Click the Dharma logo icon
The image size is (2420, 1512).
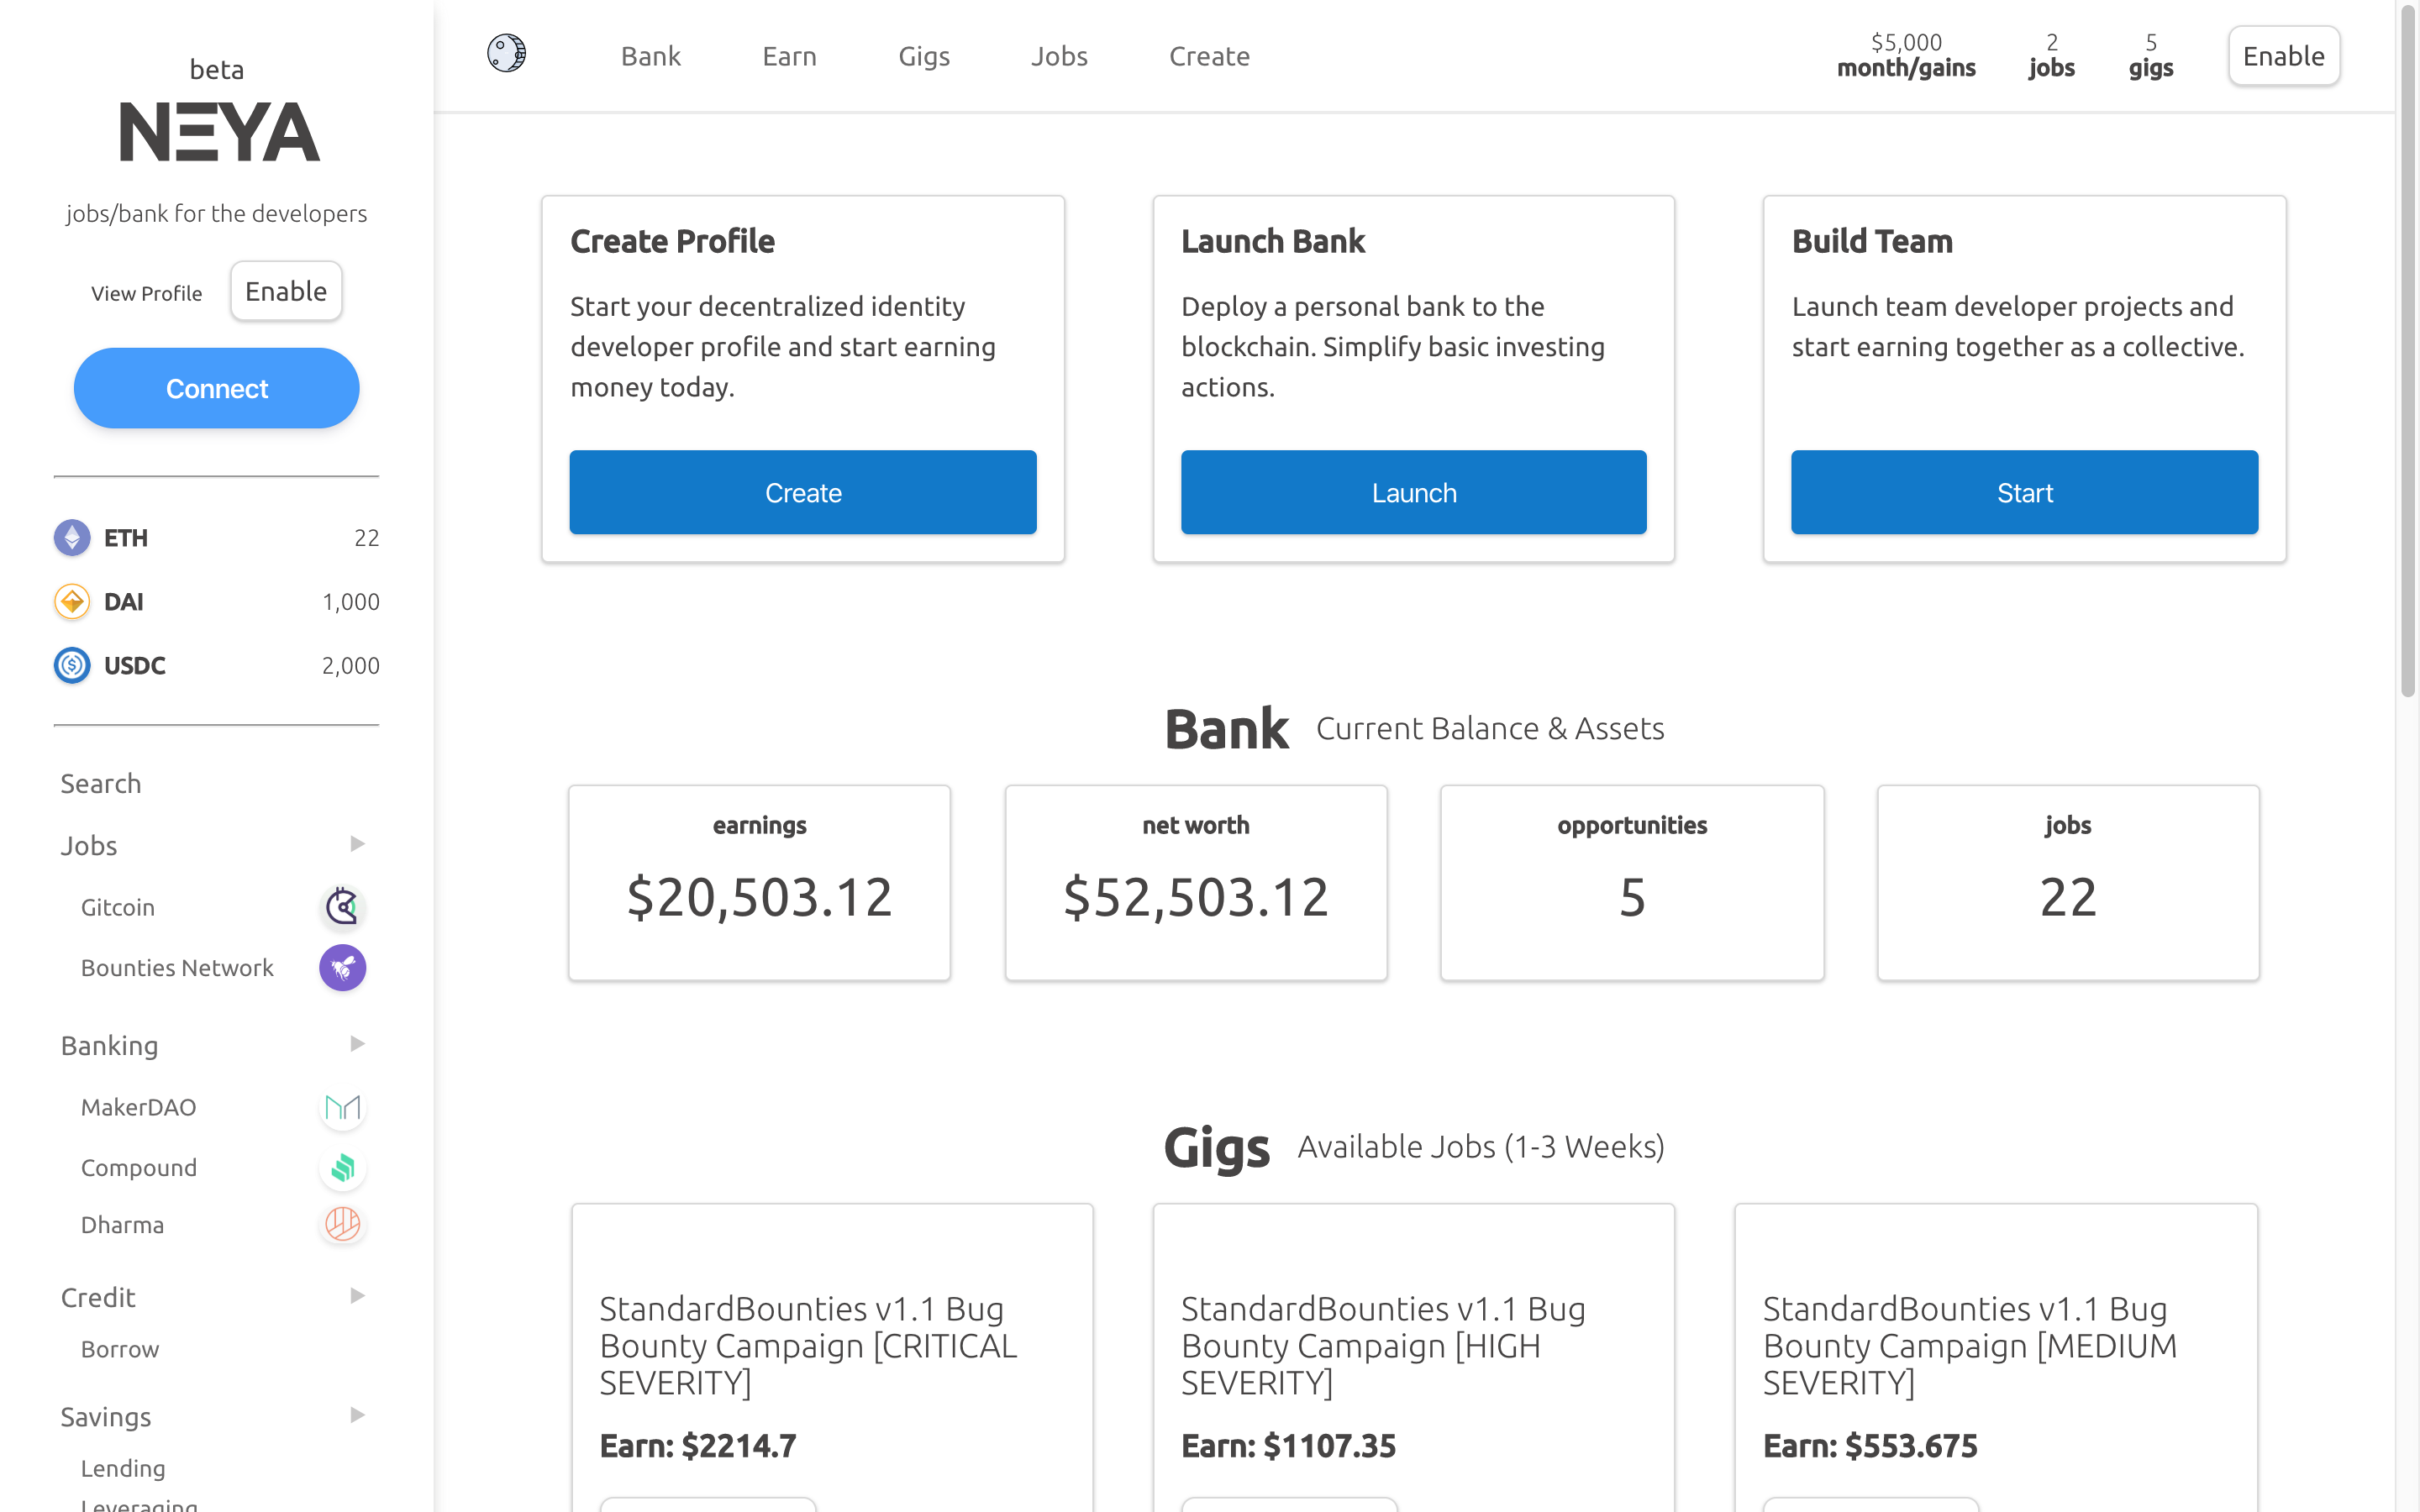[x=342, y=1224]
